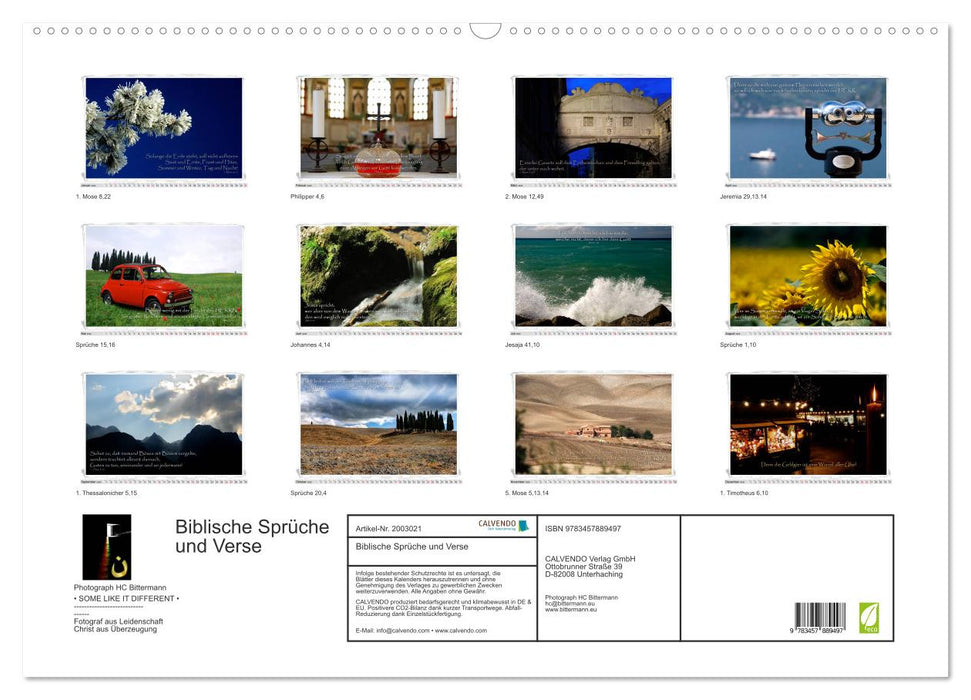Select the stone bridge image for 2. Mose 12,49

[593, 128]
